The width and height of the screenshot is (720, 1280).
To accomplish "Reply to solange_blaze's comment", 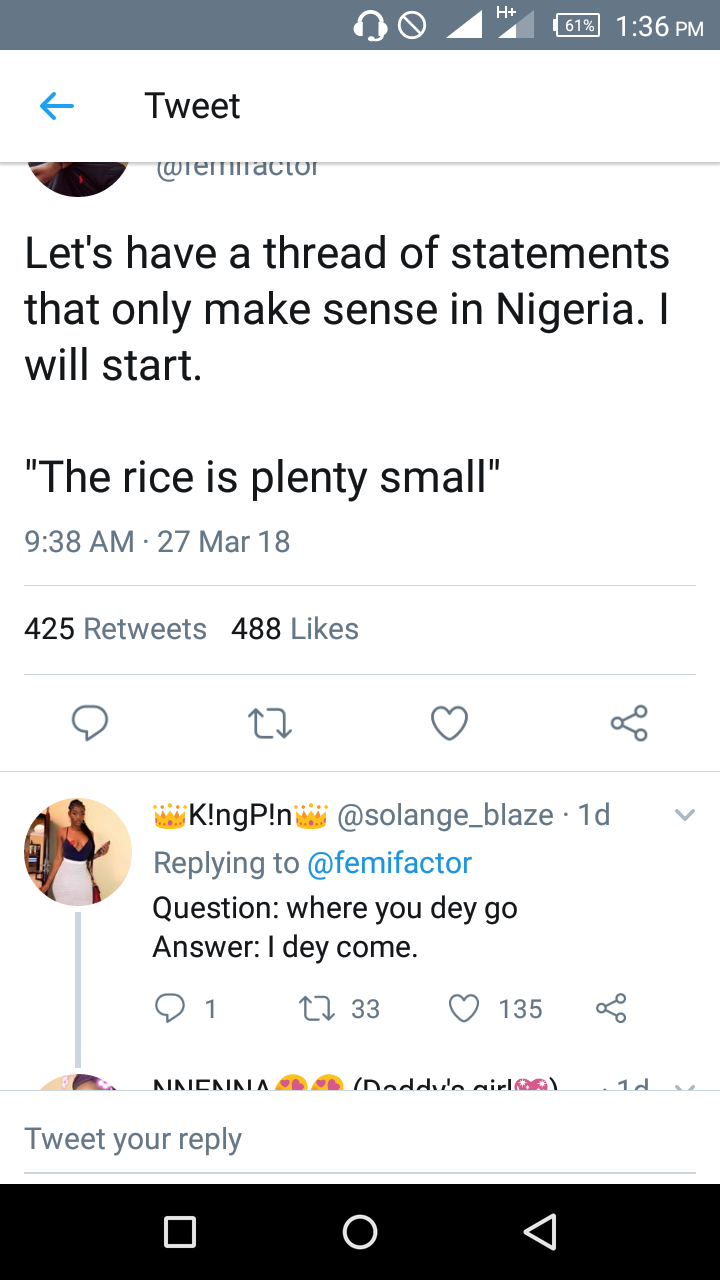I will (171, 1008).
